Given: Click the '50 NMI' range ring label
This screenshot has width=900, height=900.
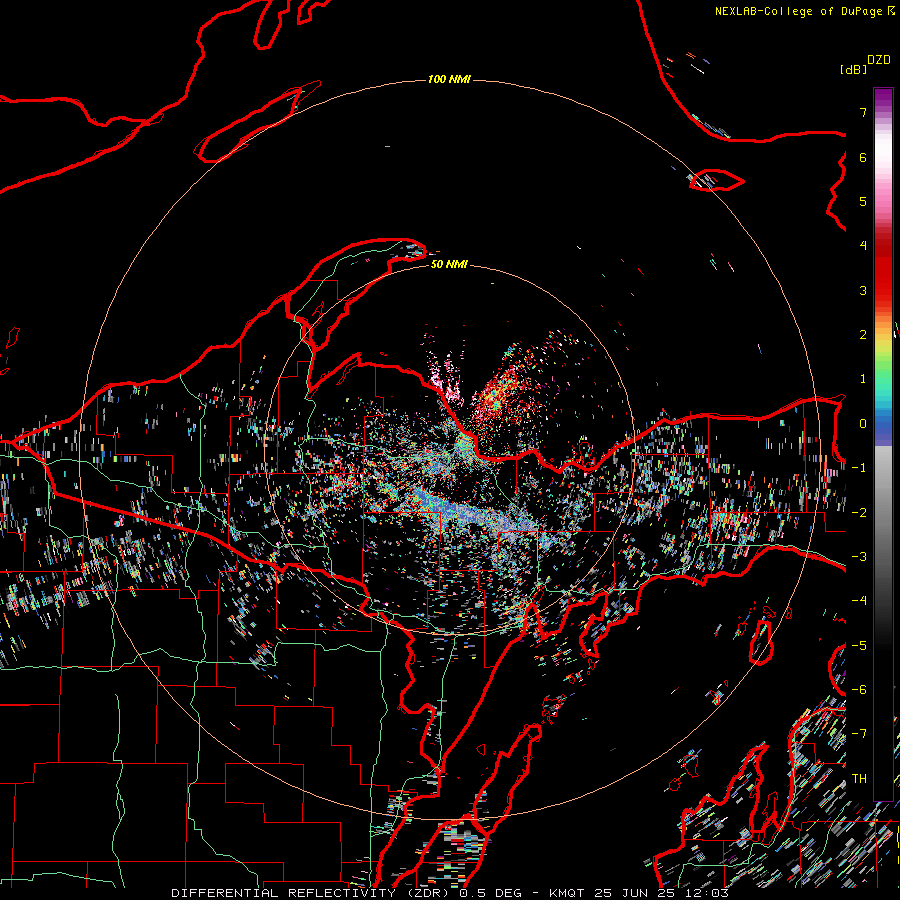Looking at the screenshot, I should coord(449,264).
